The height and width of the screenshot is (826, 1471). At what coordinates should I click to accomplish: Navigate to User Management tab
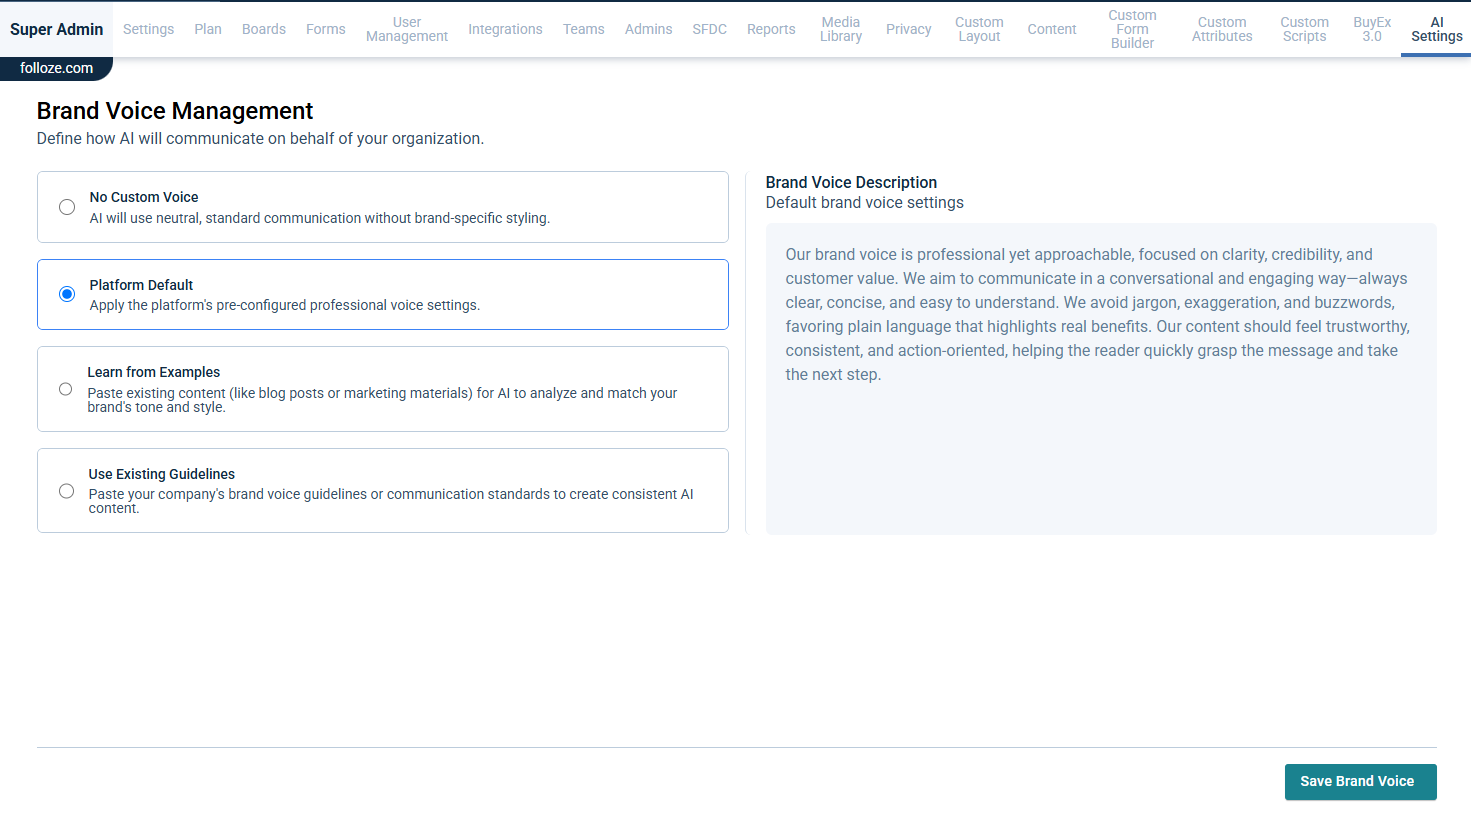(407, 29)
